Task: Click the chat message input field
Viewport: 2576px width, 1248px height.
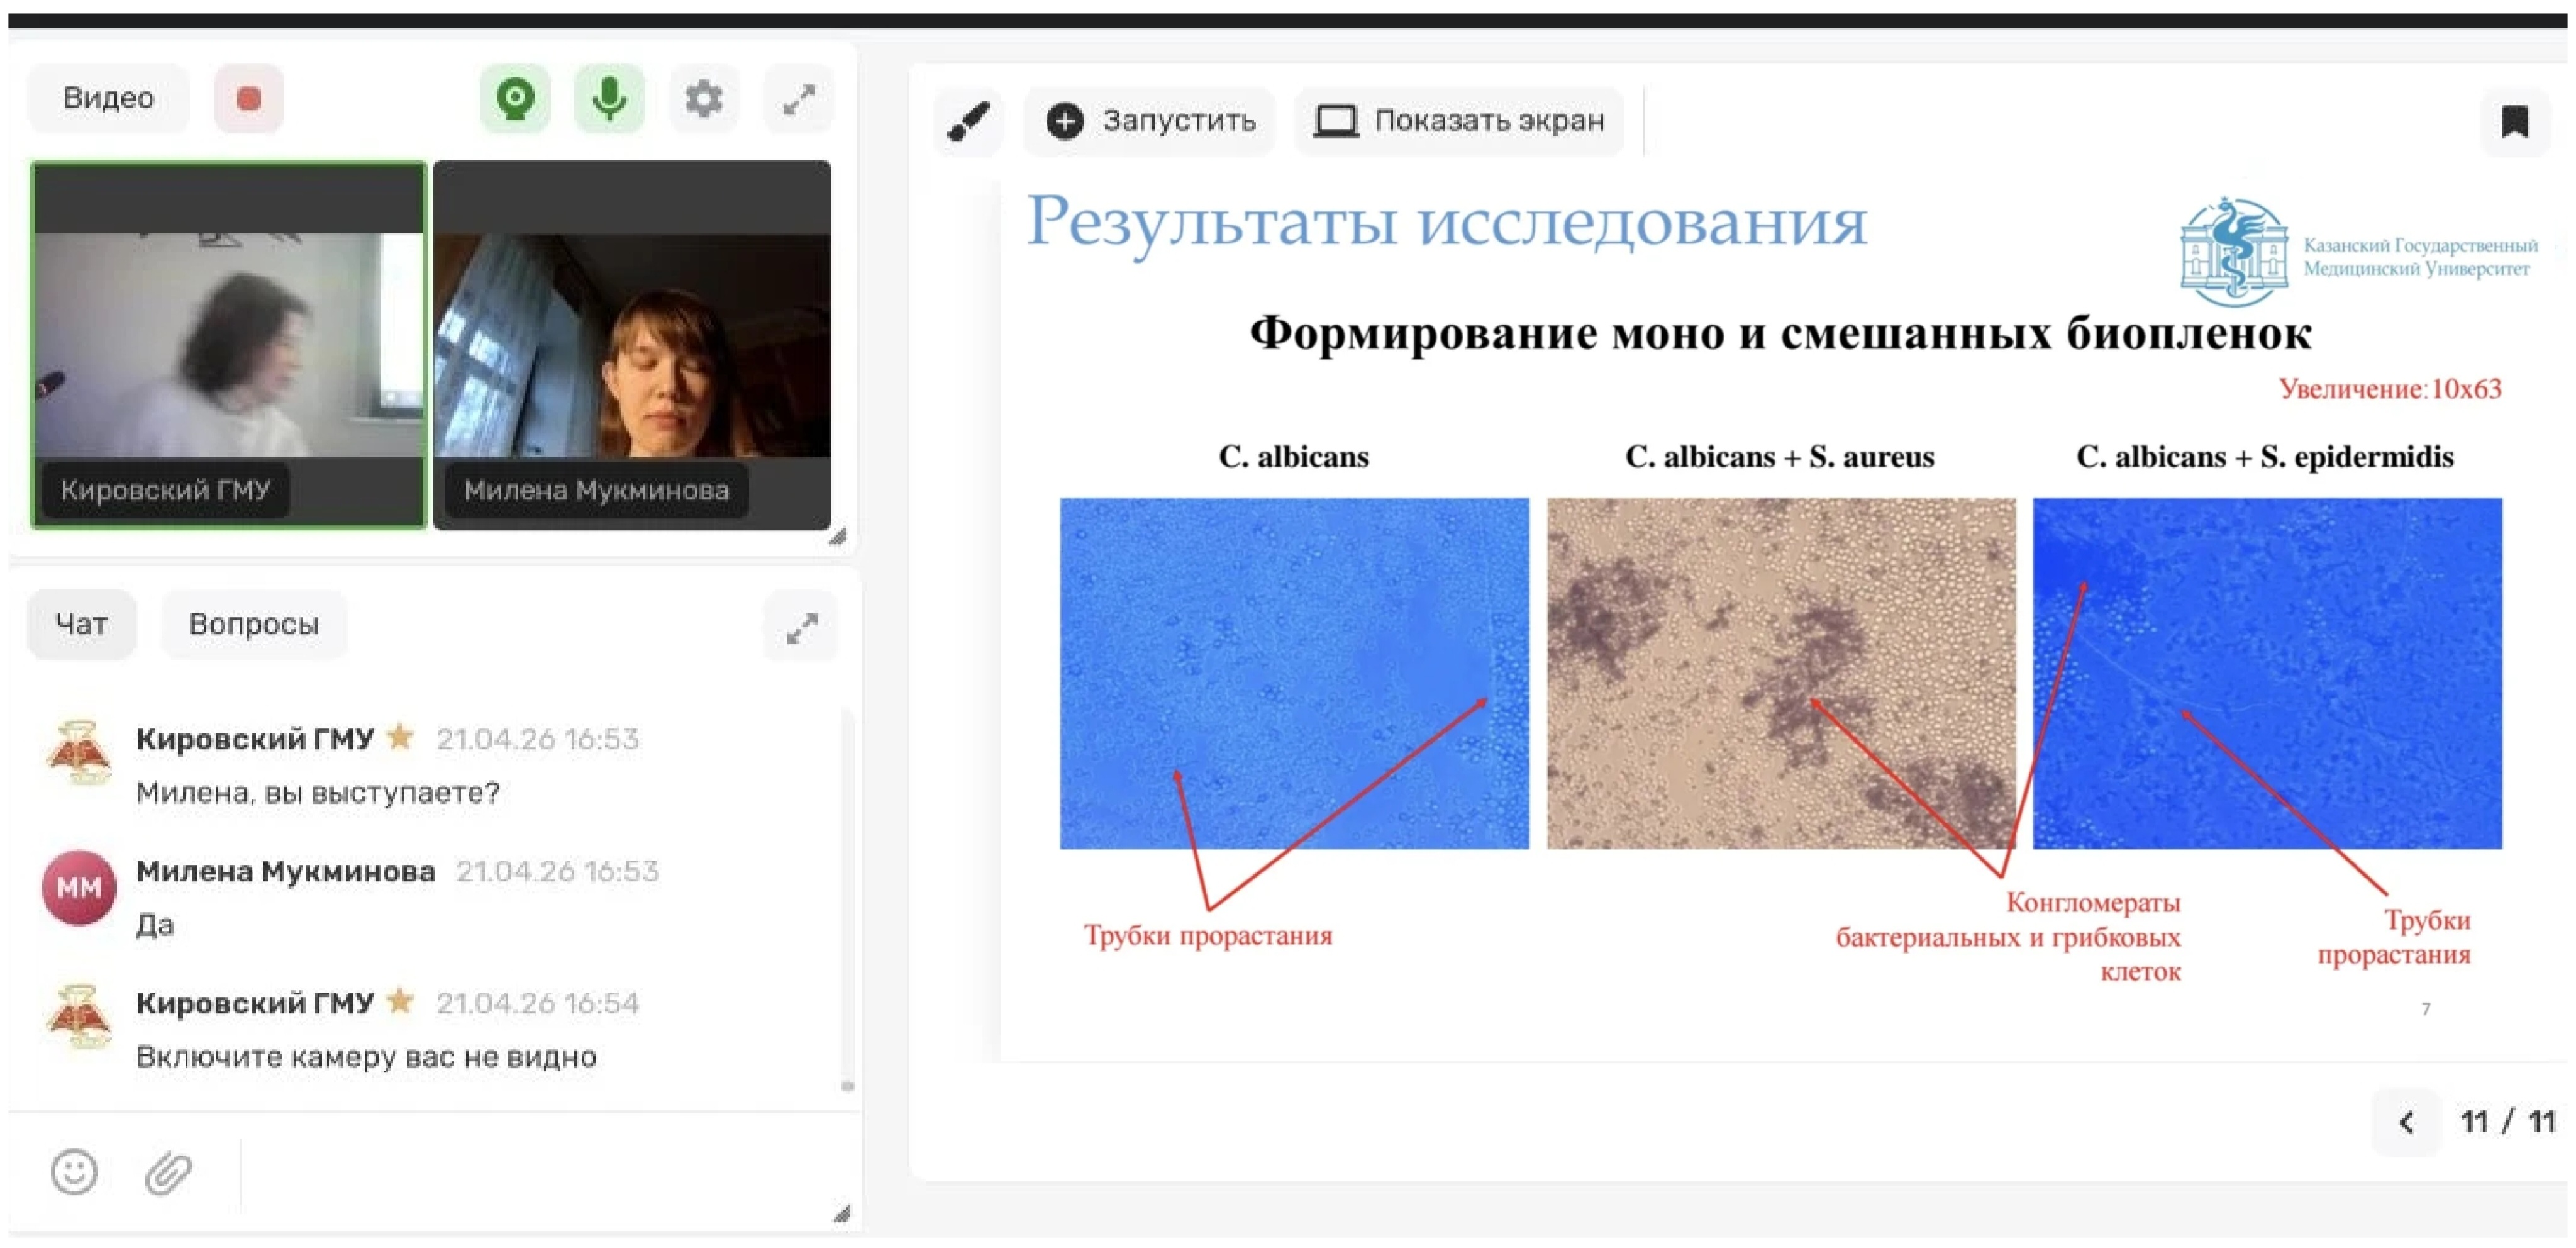Action: tap(530, 1171)
